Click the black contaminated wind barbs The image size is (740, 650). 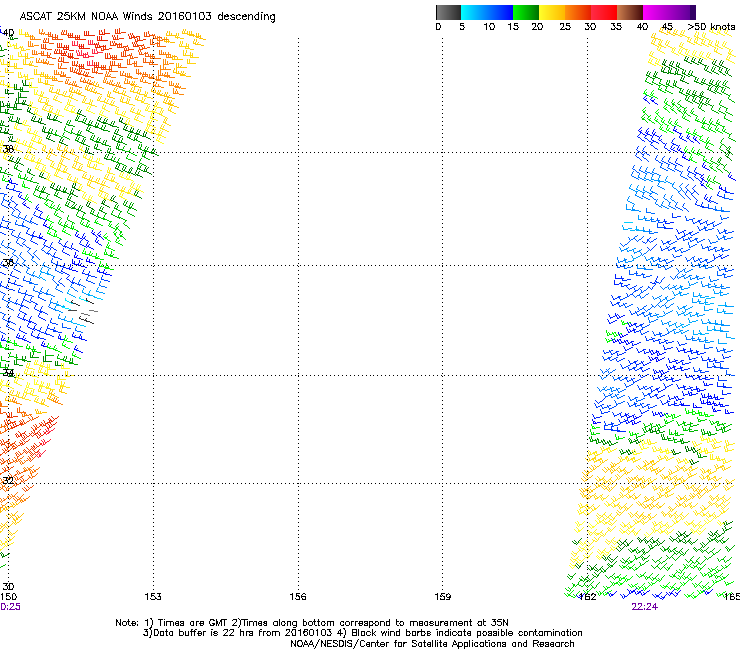tap(83, 310)
